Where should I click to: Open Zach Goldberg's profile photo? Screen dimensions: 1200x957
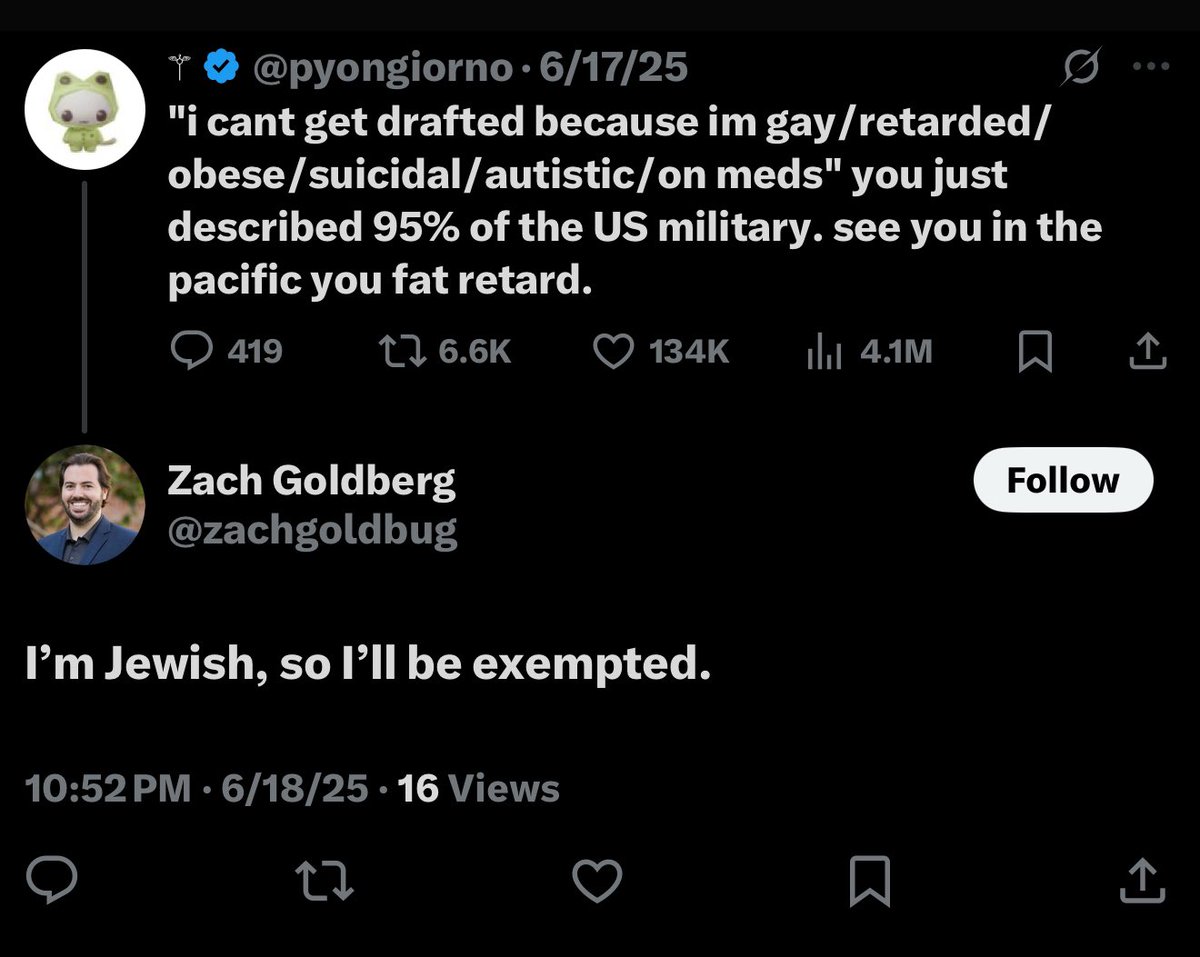84,505
